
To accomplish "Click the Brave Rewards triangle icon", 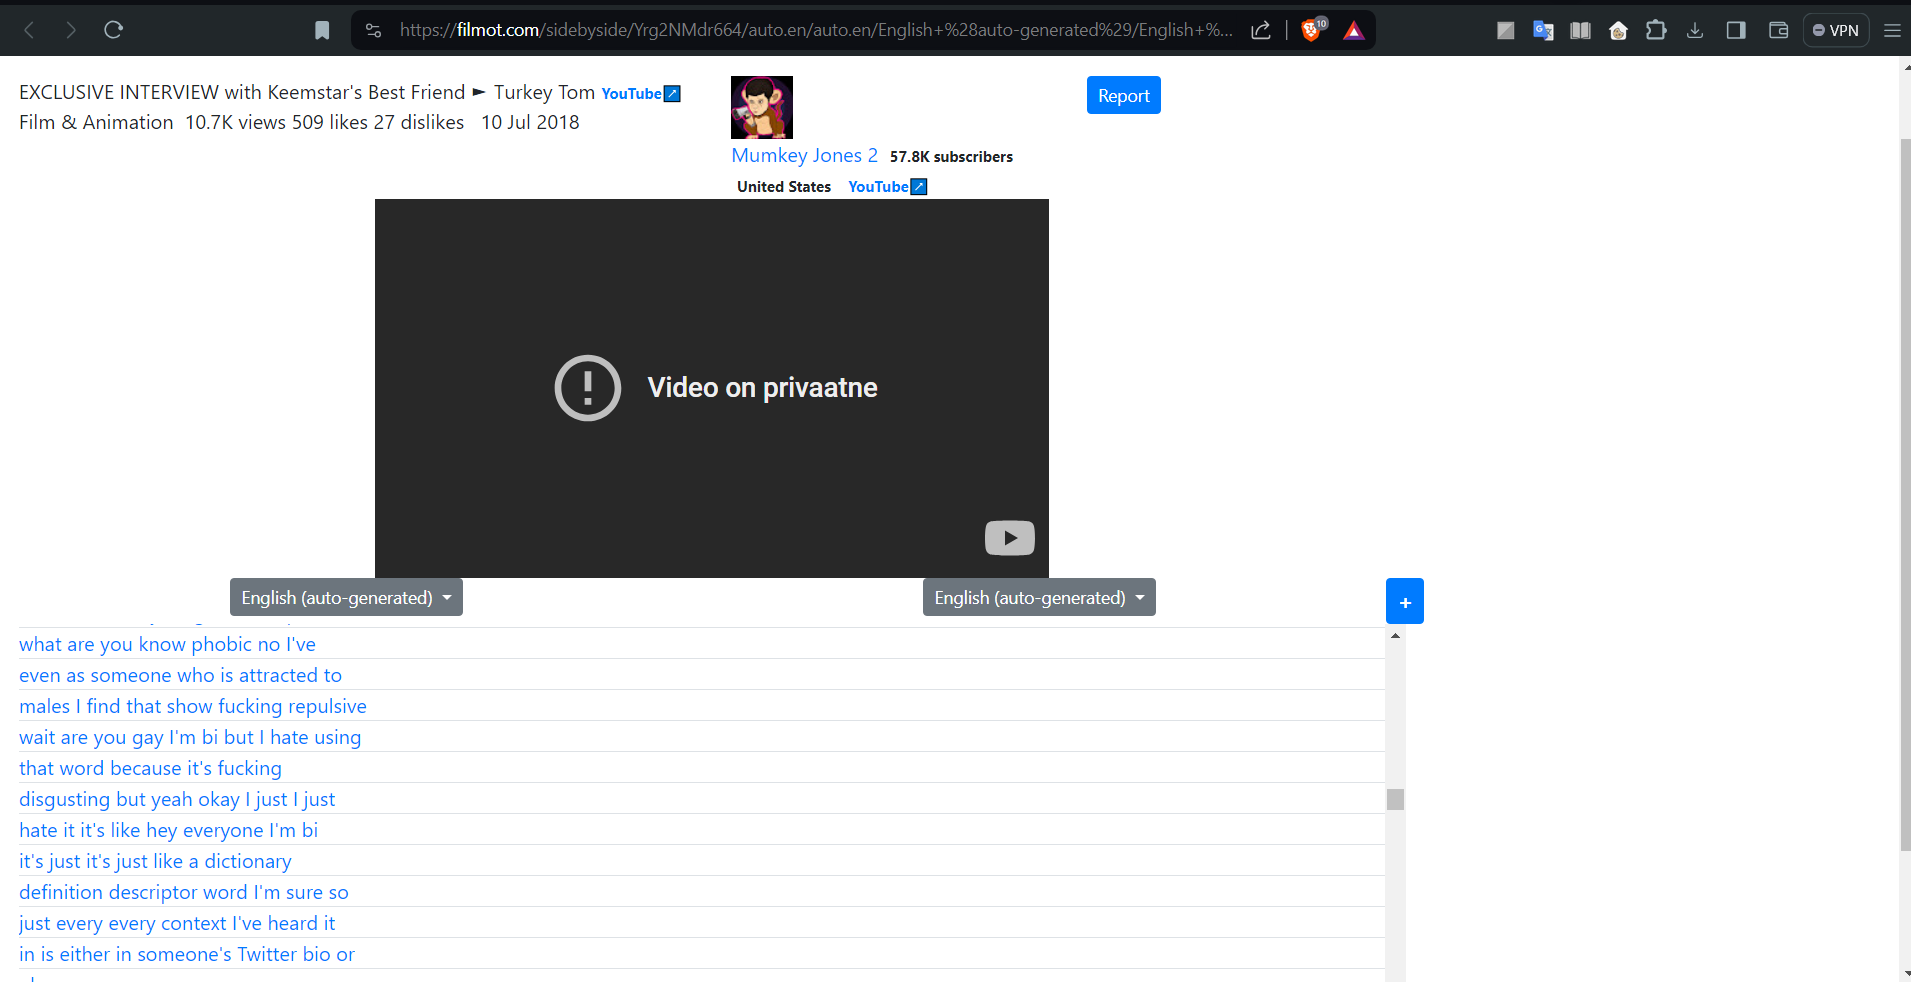I will (1353, 30).
